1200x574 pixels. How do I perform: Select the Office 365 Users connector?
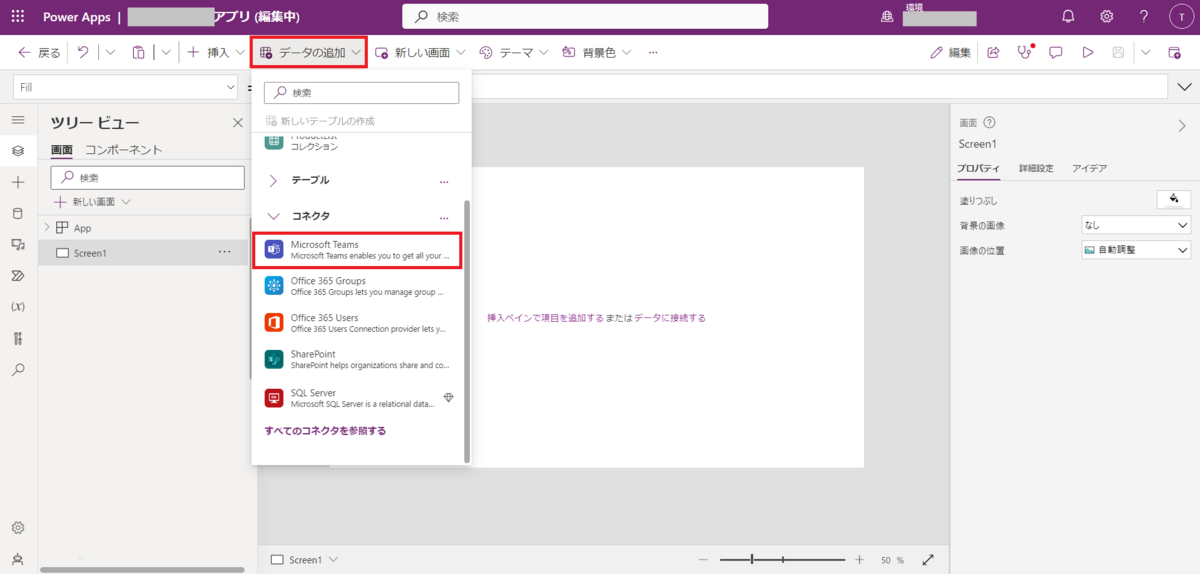coord(357,322)
